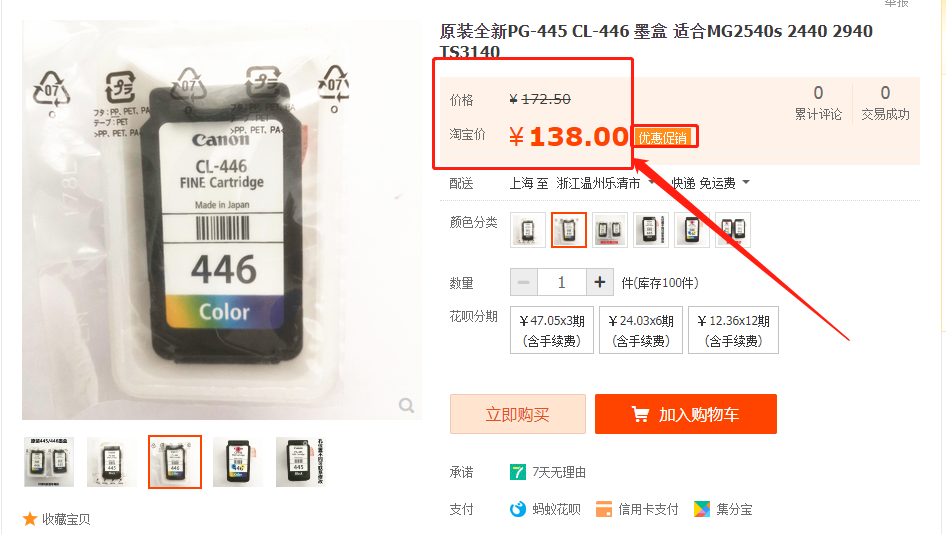Select the ¥24.03x6期 installment option

pos(641,330)
